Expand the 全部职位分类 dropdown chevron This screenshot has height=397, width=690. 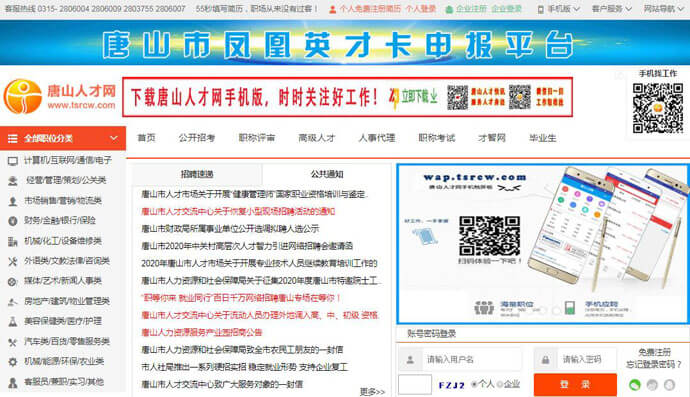114,138
